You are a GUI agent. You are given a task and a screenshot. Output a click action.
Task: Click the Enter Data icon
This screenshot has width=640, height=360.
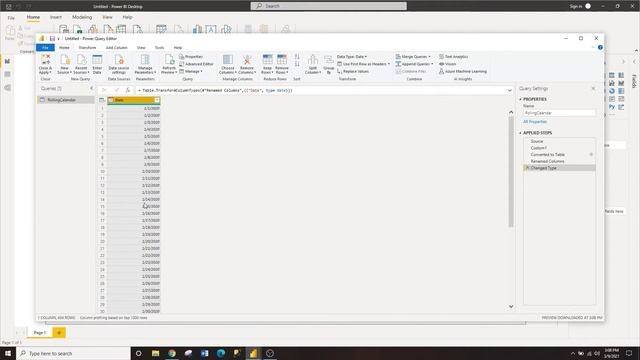(x=97, y=60)
